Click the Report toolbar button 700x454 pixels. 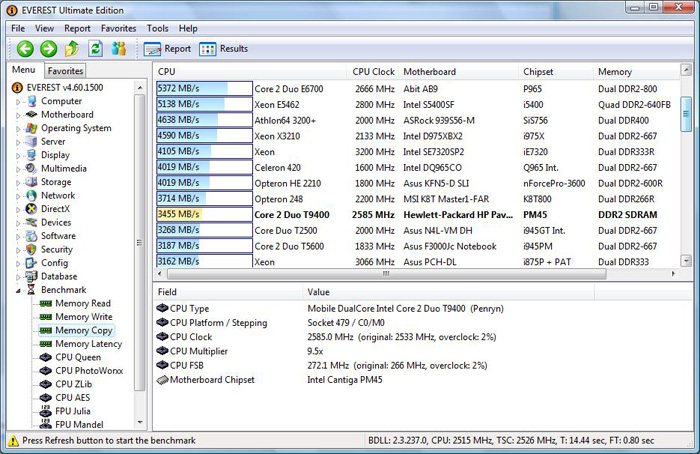[167, 48]
